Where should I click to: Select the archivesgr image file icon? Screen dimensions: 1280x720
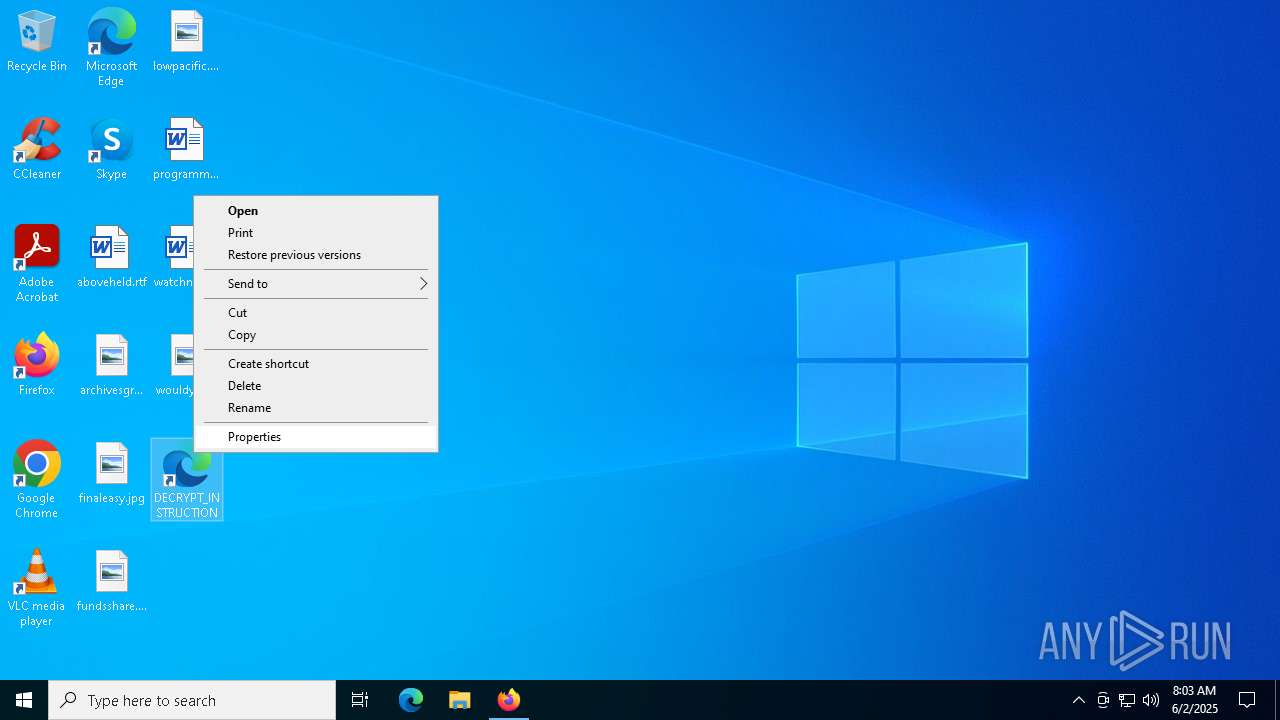(x=111, y=365)
